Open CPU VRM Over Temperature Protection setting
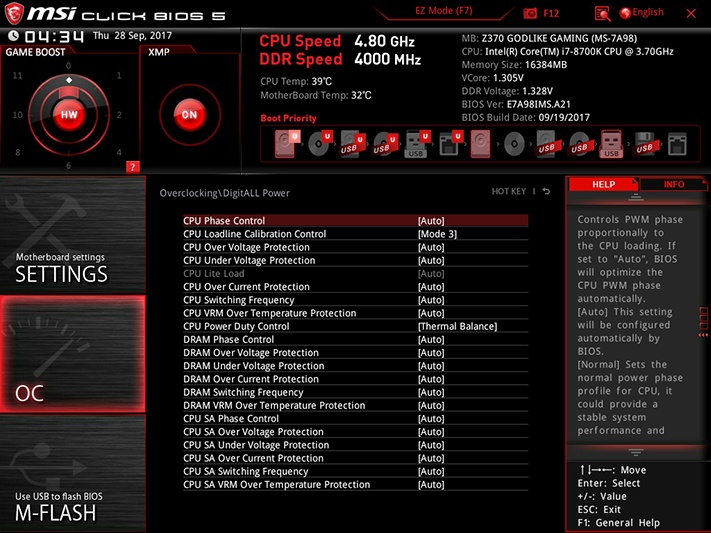 pyautogui.click(x=356, y=313)
